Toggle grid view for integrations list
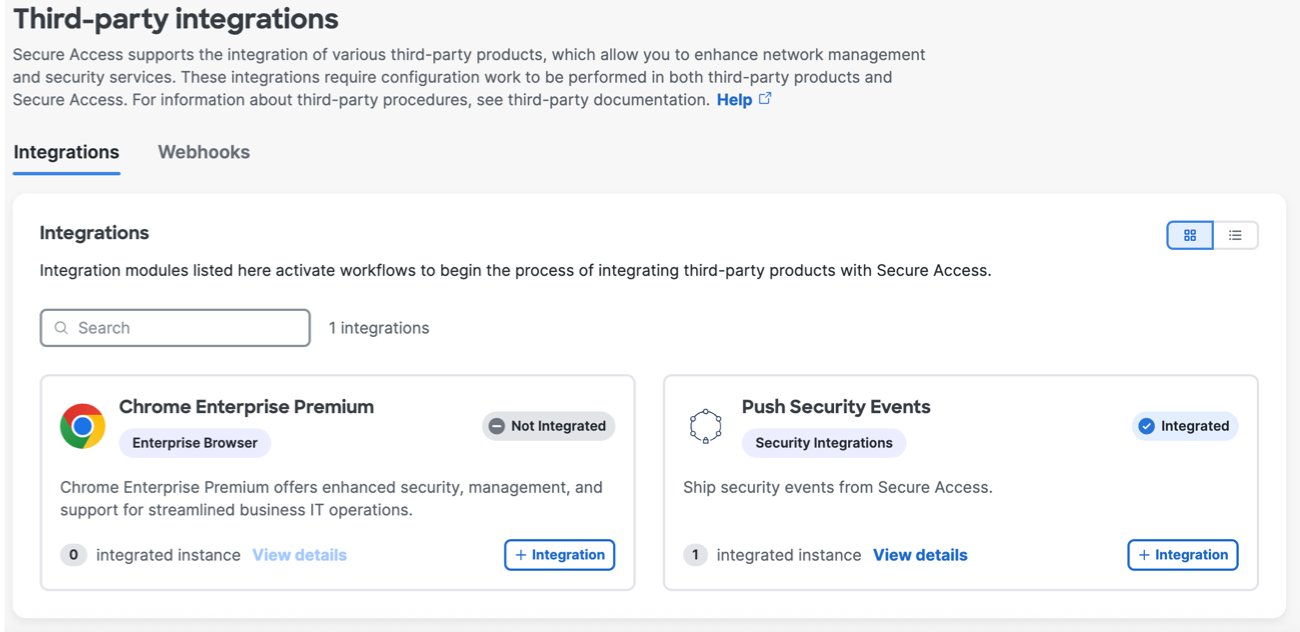Viewport: 1300px width, 632px height. 1189,234
